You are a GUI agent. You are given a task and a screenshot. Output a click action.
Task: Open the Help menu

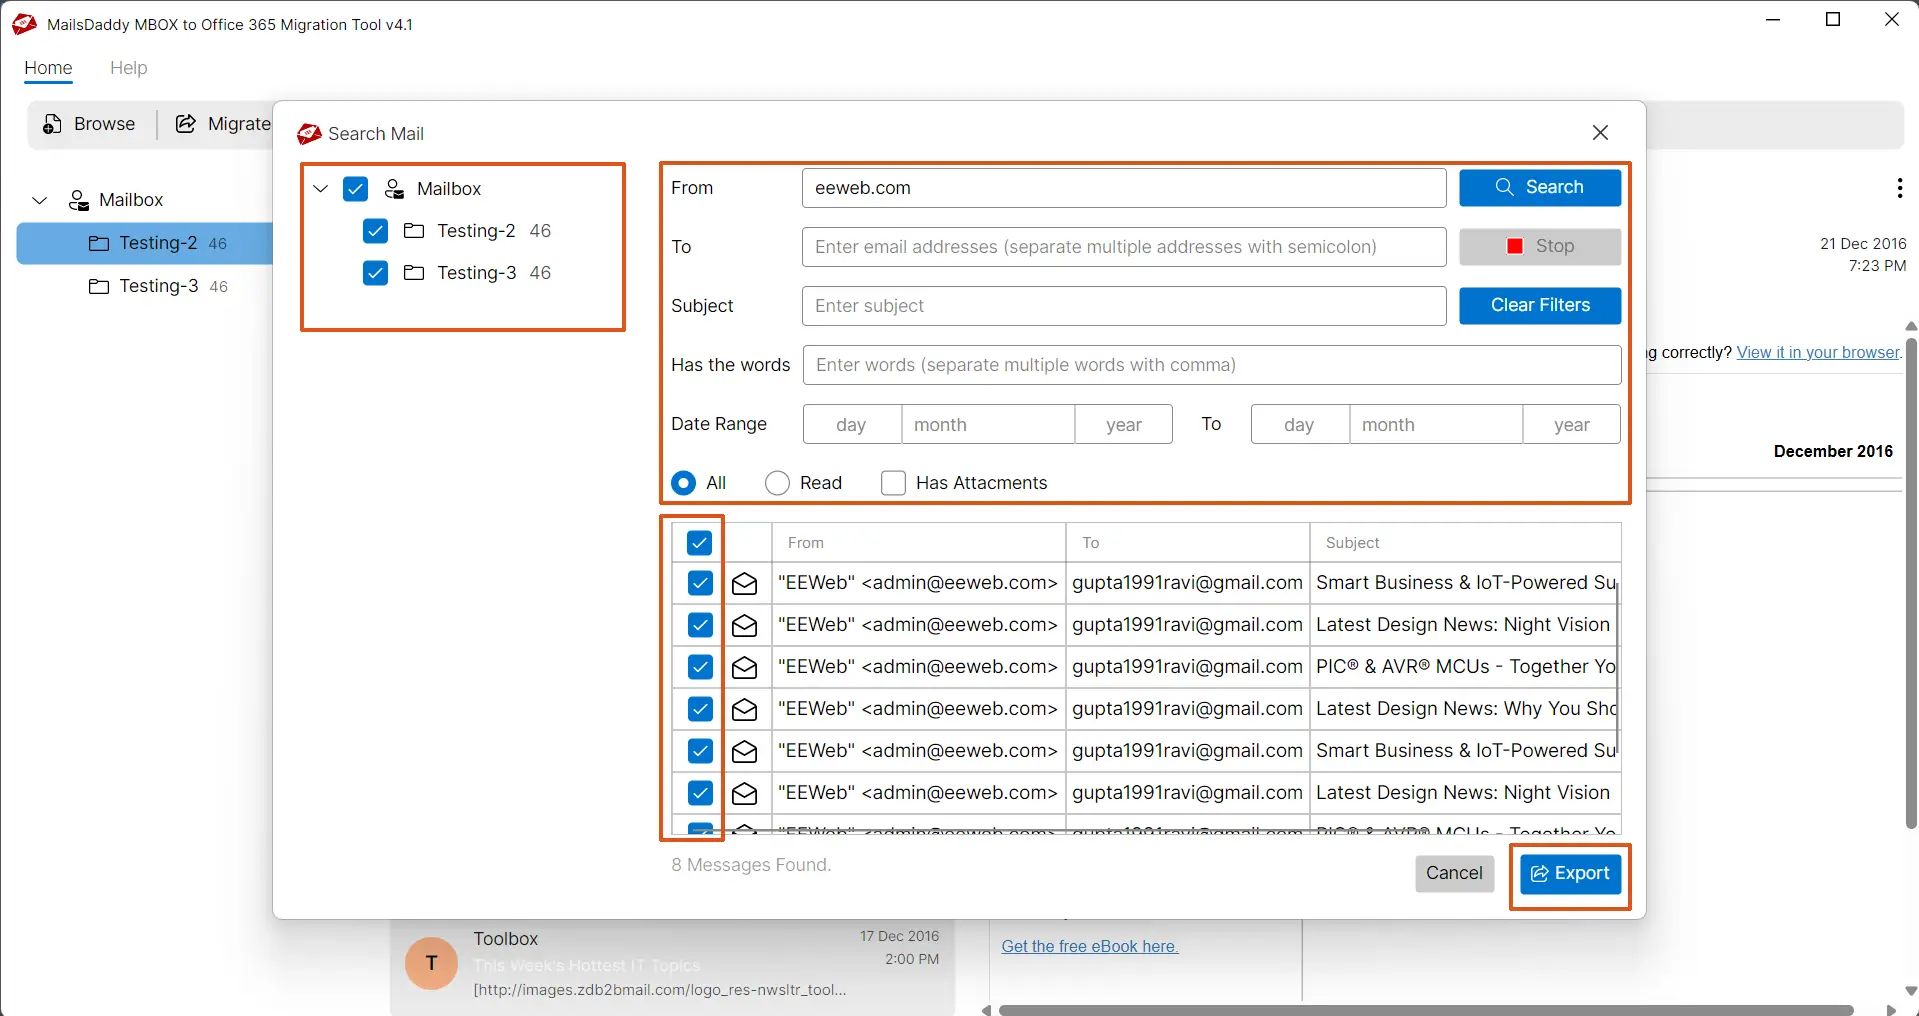128,68
